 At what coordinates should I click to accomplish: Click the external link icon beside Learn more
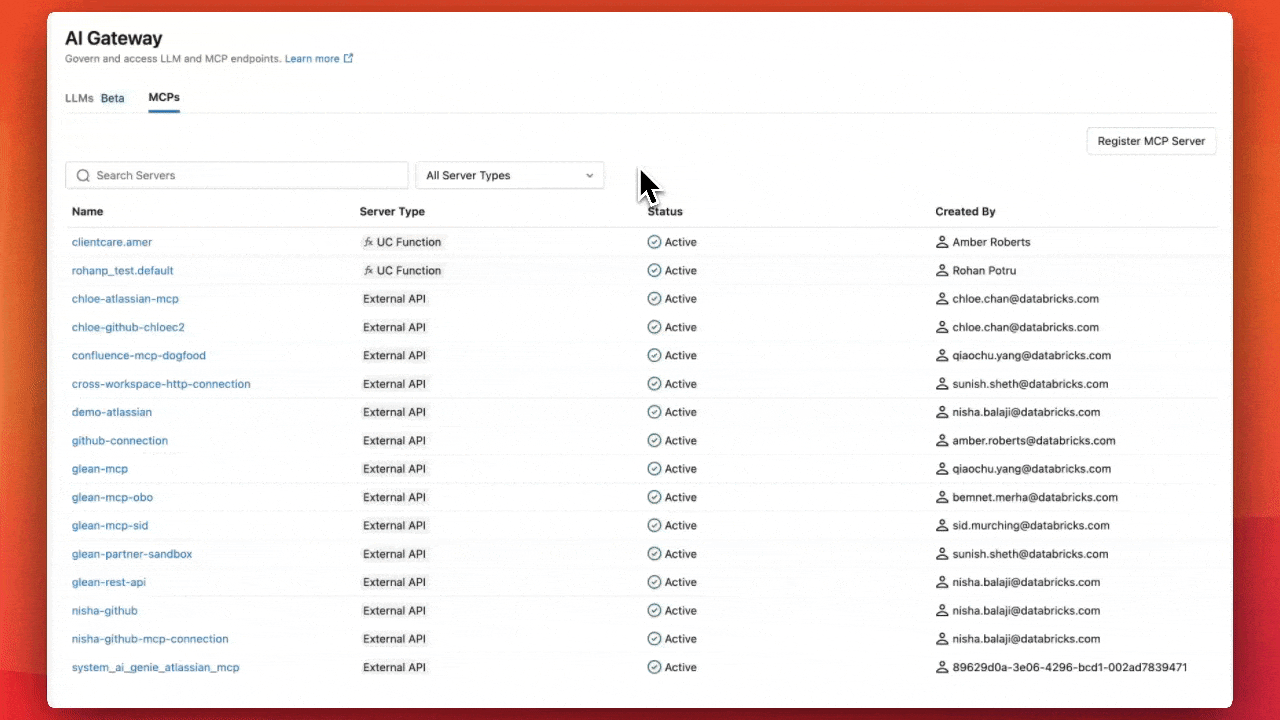(x=348, y=59)
